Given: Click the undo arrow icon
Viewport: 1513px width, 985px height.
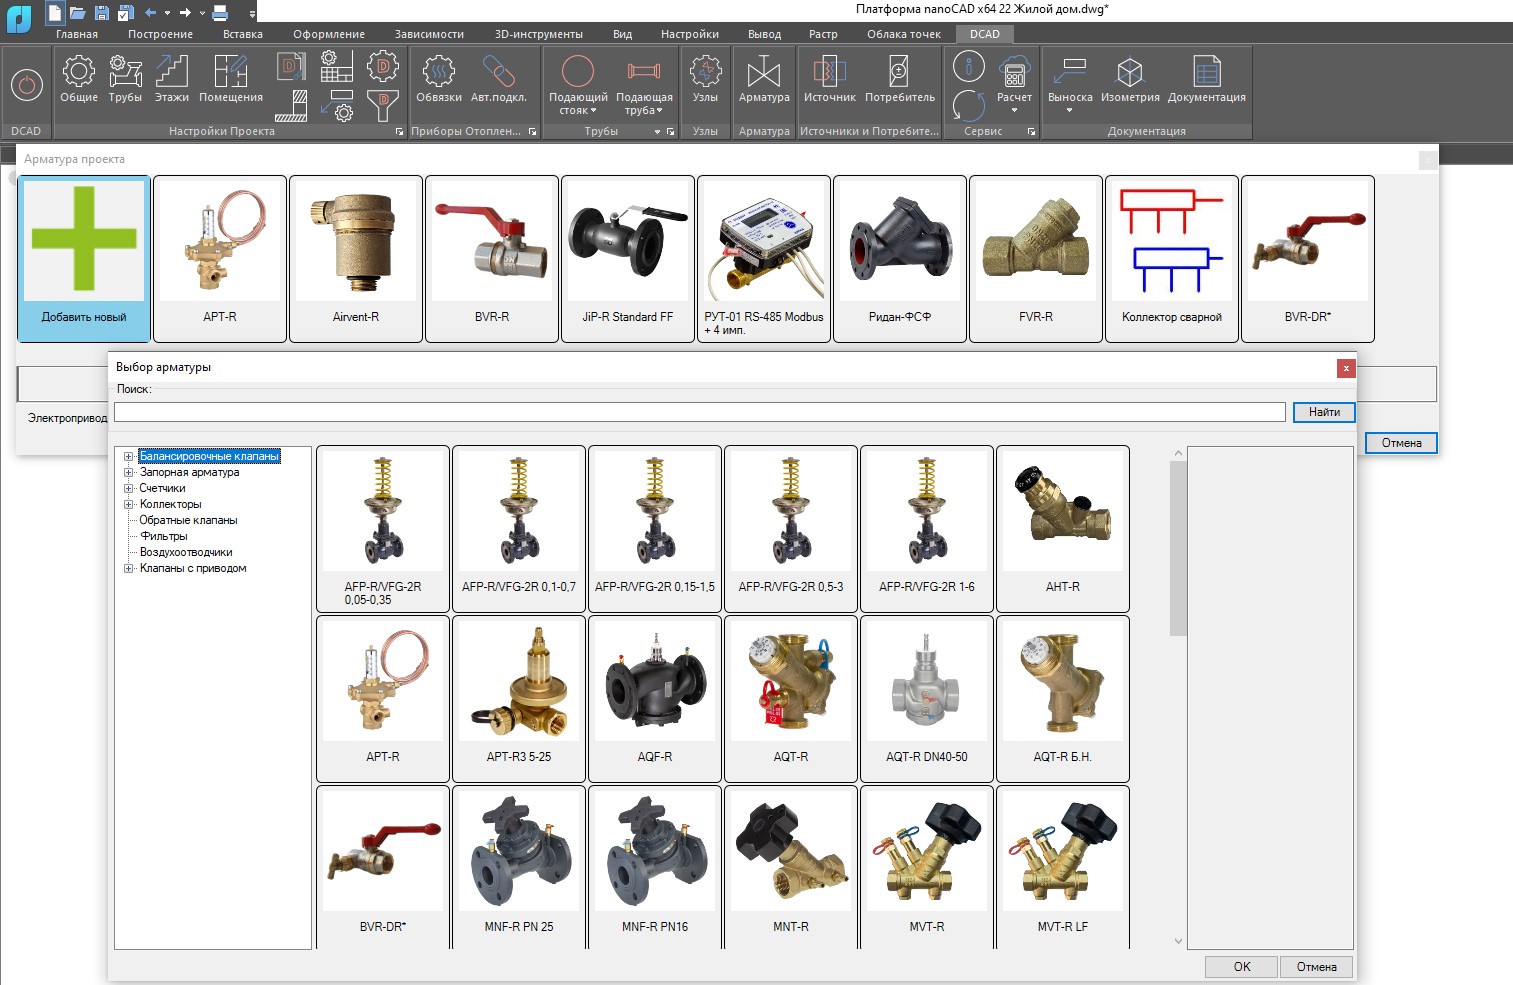Looking at the screenshot, I should pyautogui.click(x=150, y=13).
